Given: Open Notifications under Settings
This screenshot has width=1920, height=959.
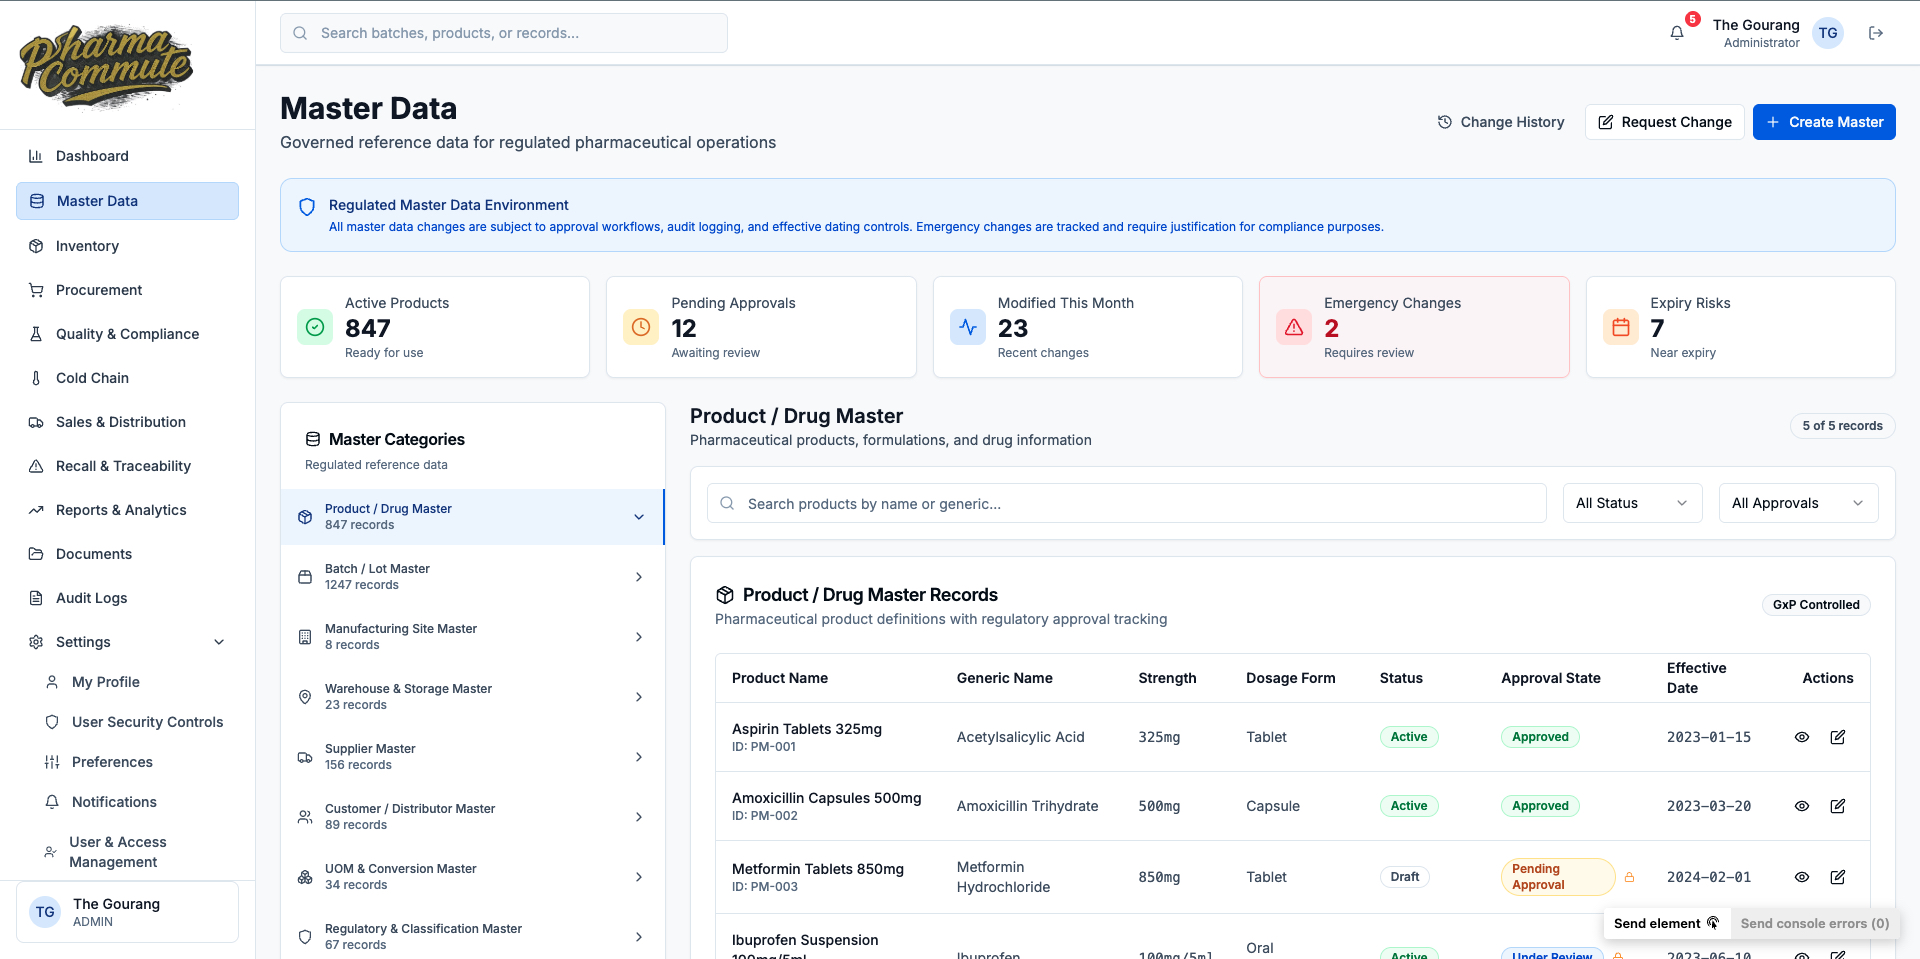Looking at the screenshot, I should (x=135, y=802).
